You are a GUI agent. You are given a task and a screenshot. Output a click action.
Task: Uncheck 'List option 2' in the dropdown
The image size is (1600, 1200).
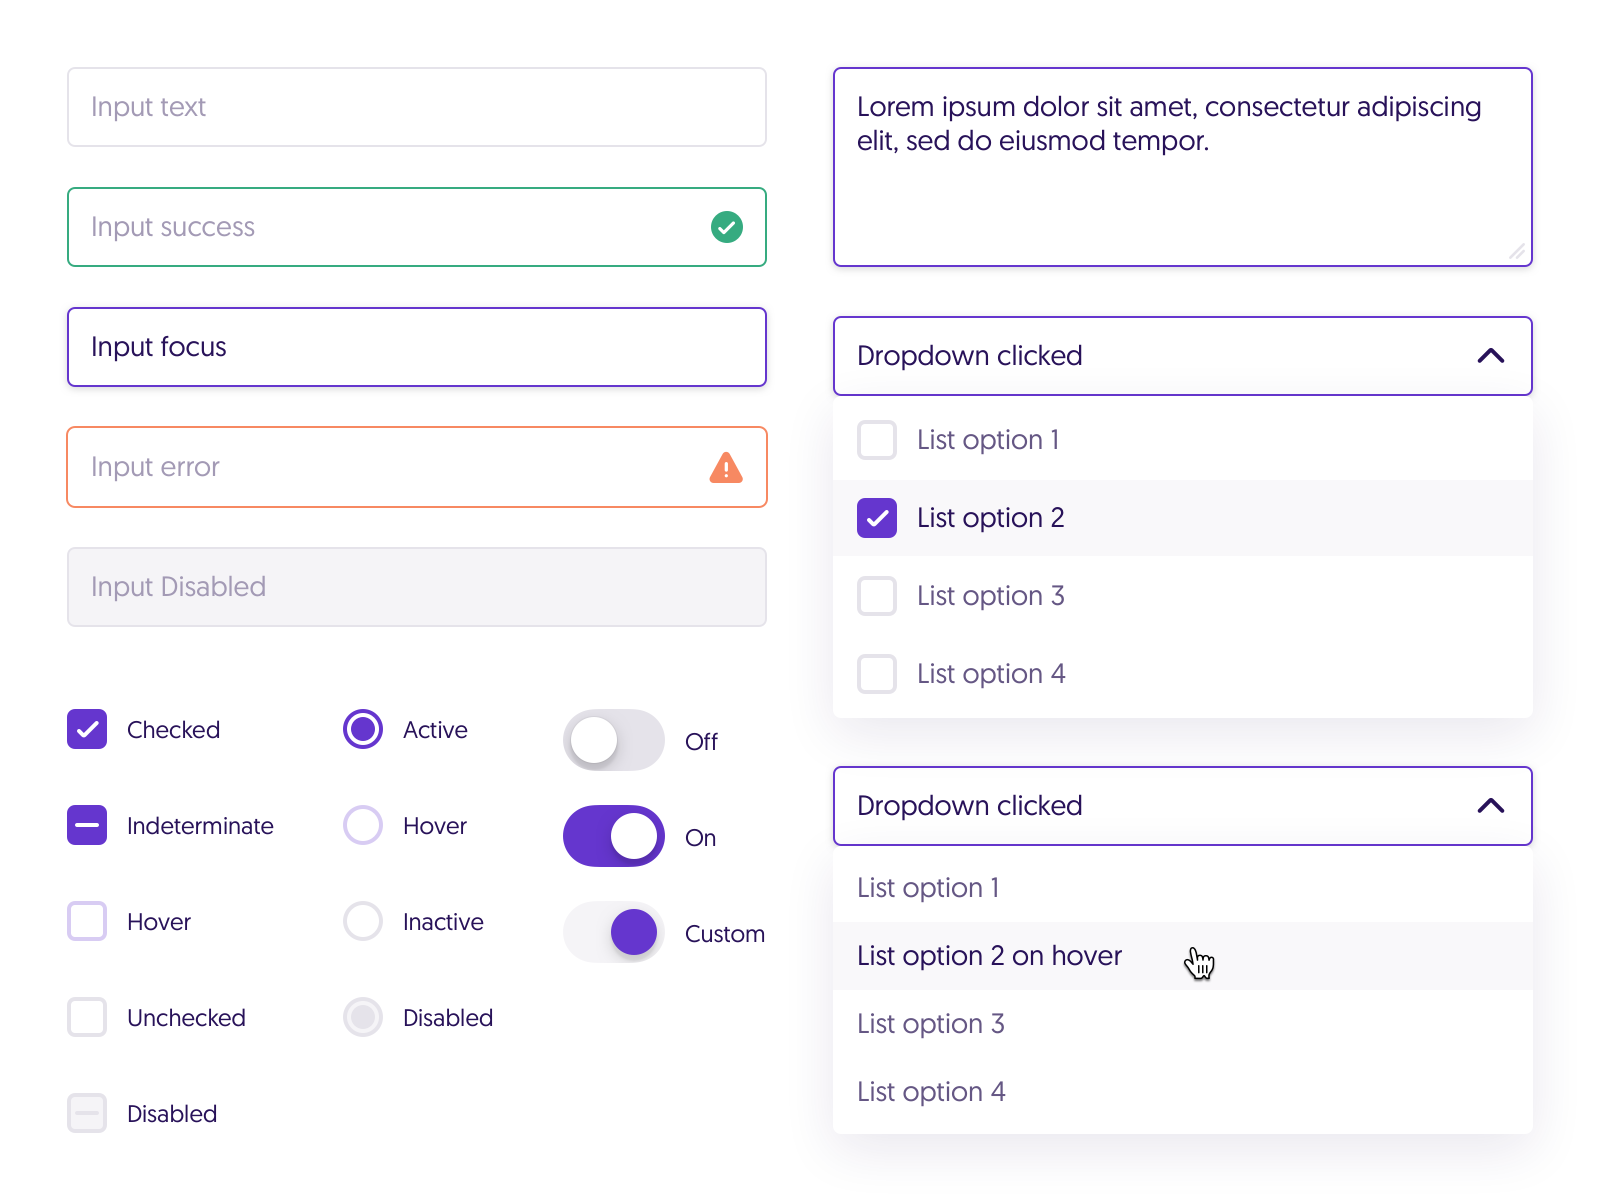[876, 518]
